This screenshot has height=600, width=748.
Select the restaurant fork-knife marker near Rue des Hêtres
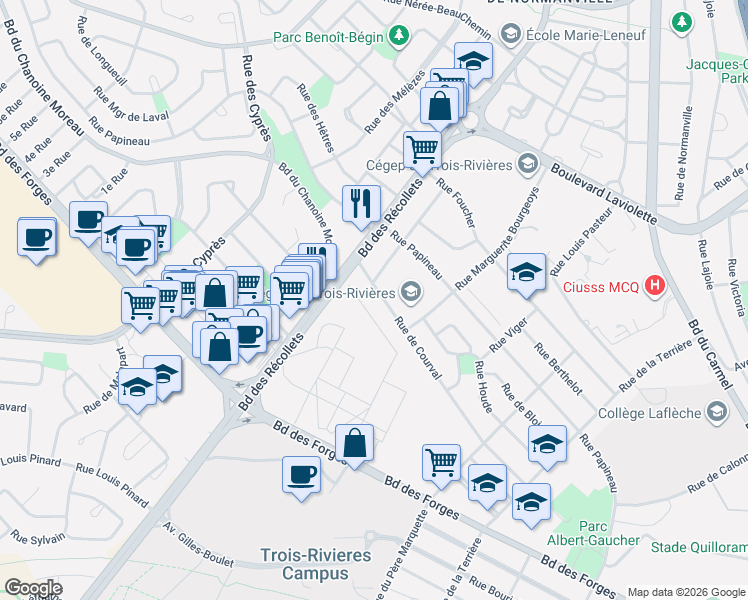coord(361,207)
